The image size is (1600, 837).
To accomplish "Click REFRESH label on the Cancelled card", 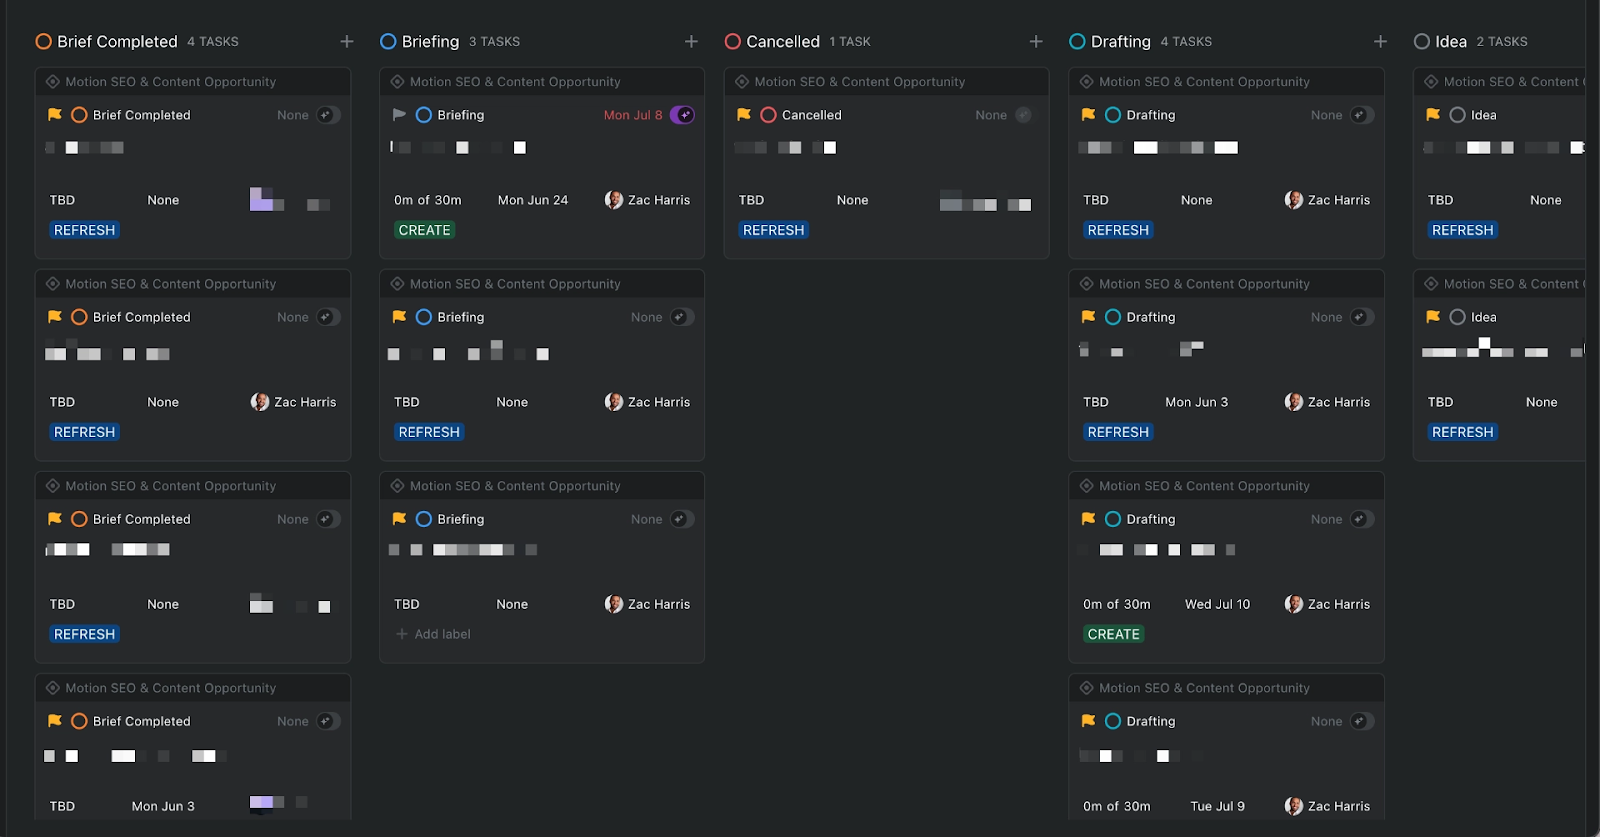I will [x=773, y=230].
